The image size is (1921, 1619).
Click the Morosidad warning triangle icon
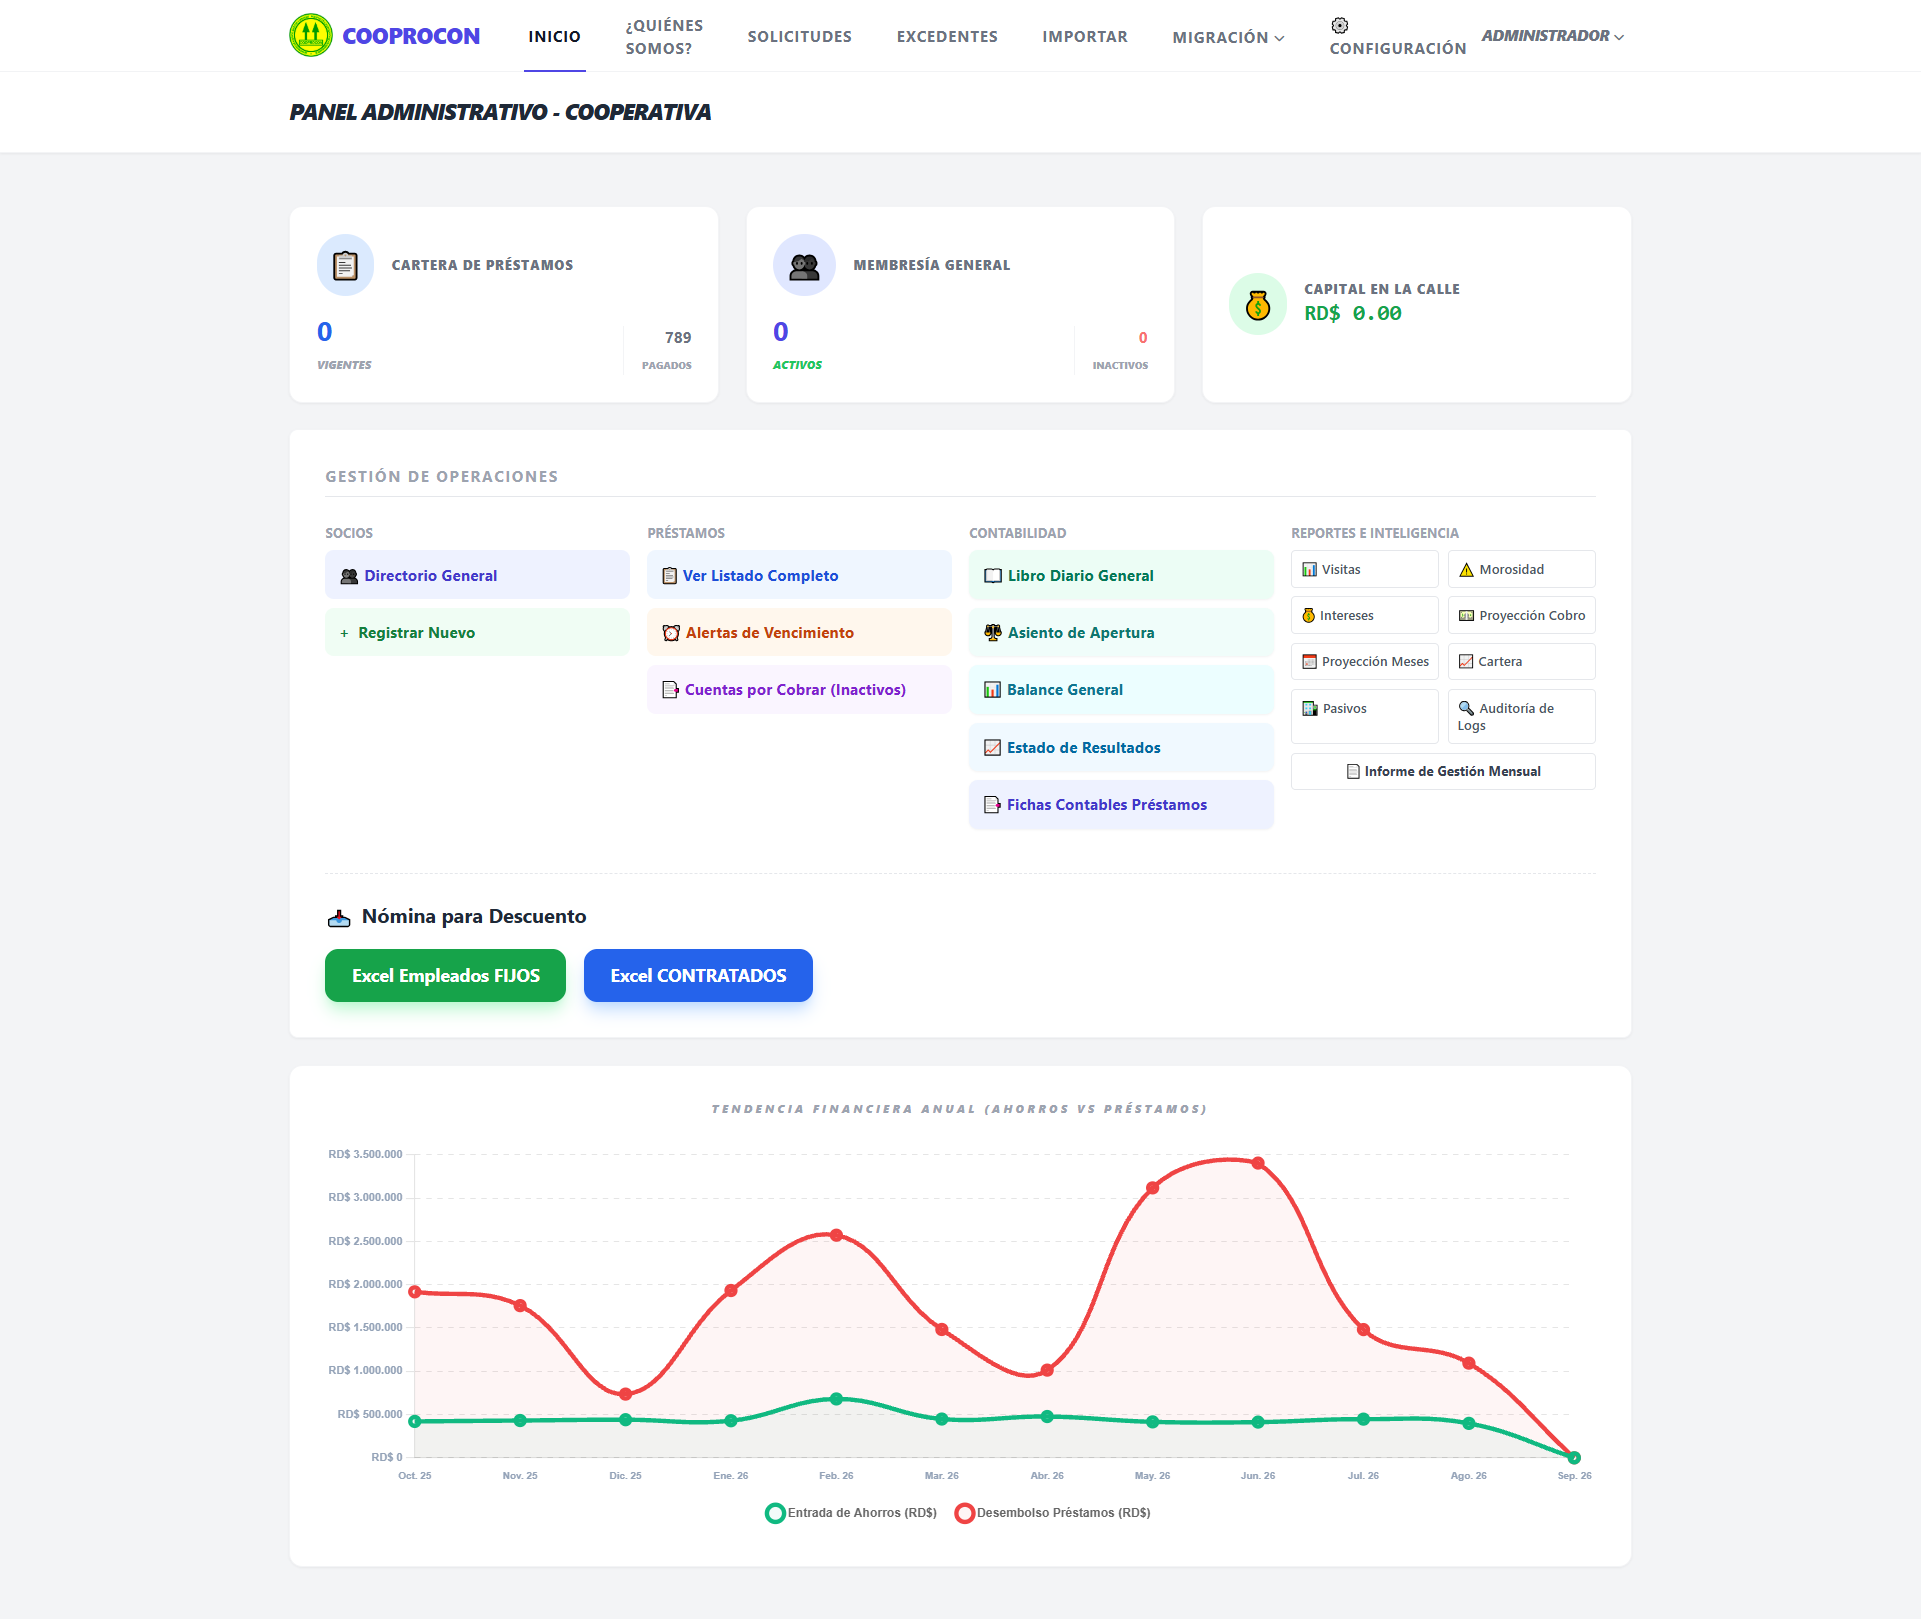(1467, 570)
